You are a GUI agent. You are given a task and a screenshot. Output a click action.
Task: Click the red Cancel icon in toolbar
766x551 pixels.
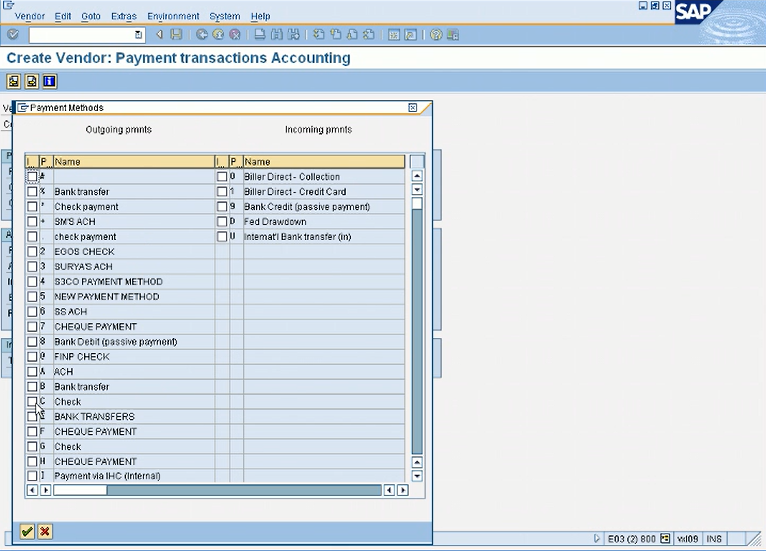point(235,35)
